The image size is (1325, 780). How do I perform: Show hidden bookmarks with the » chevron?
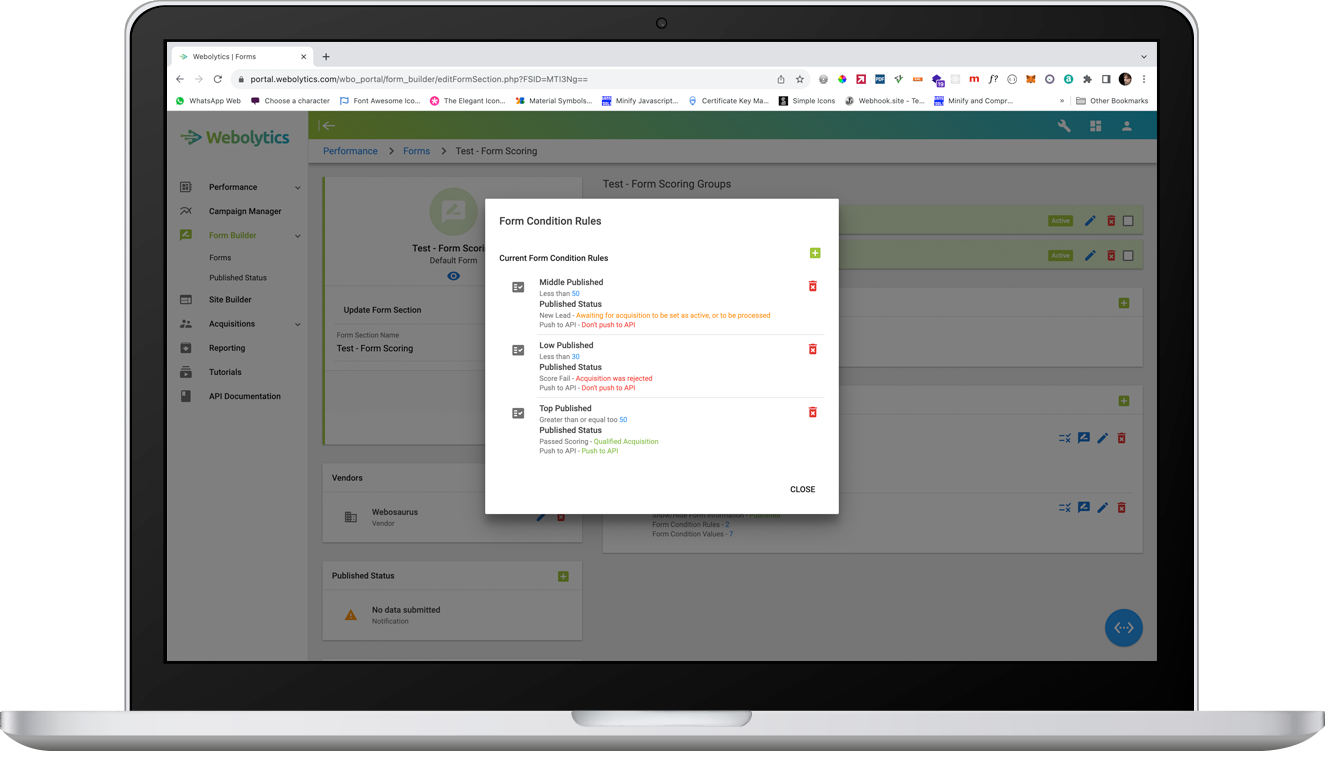(1062, 101)
